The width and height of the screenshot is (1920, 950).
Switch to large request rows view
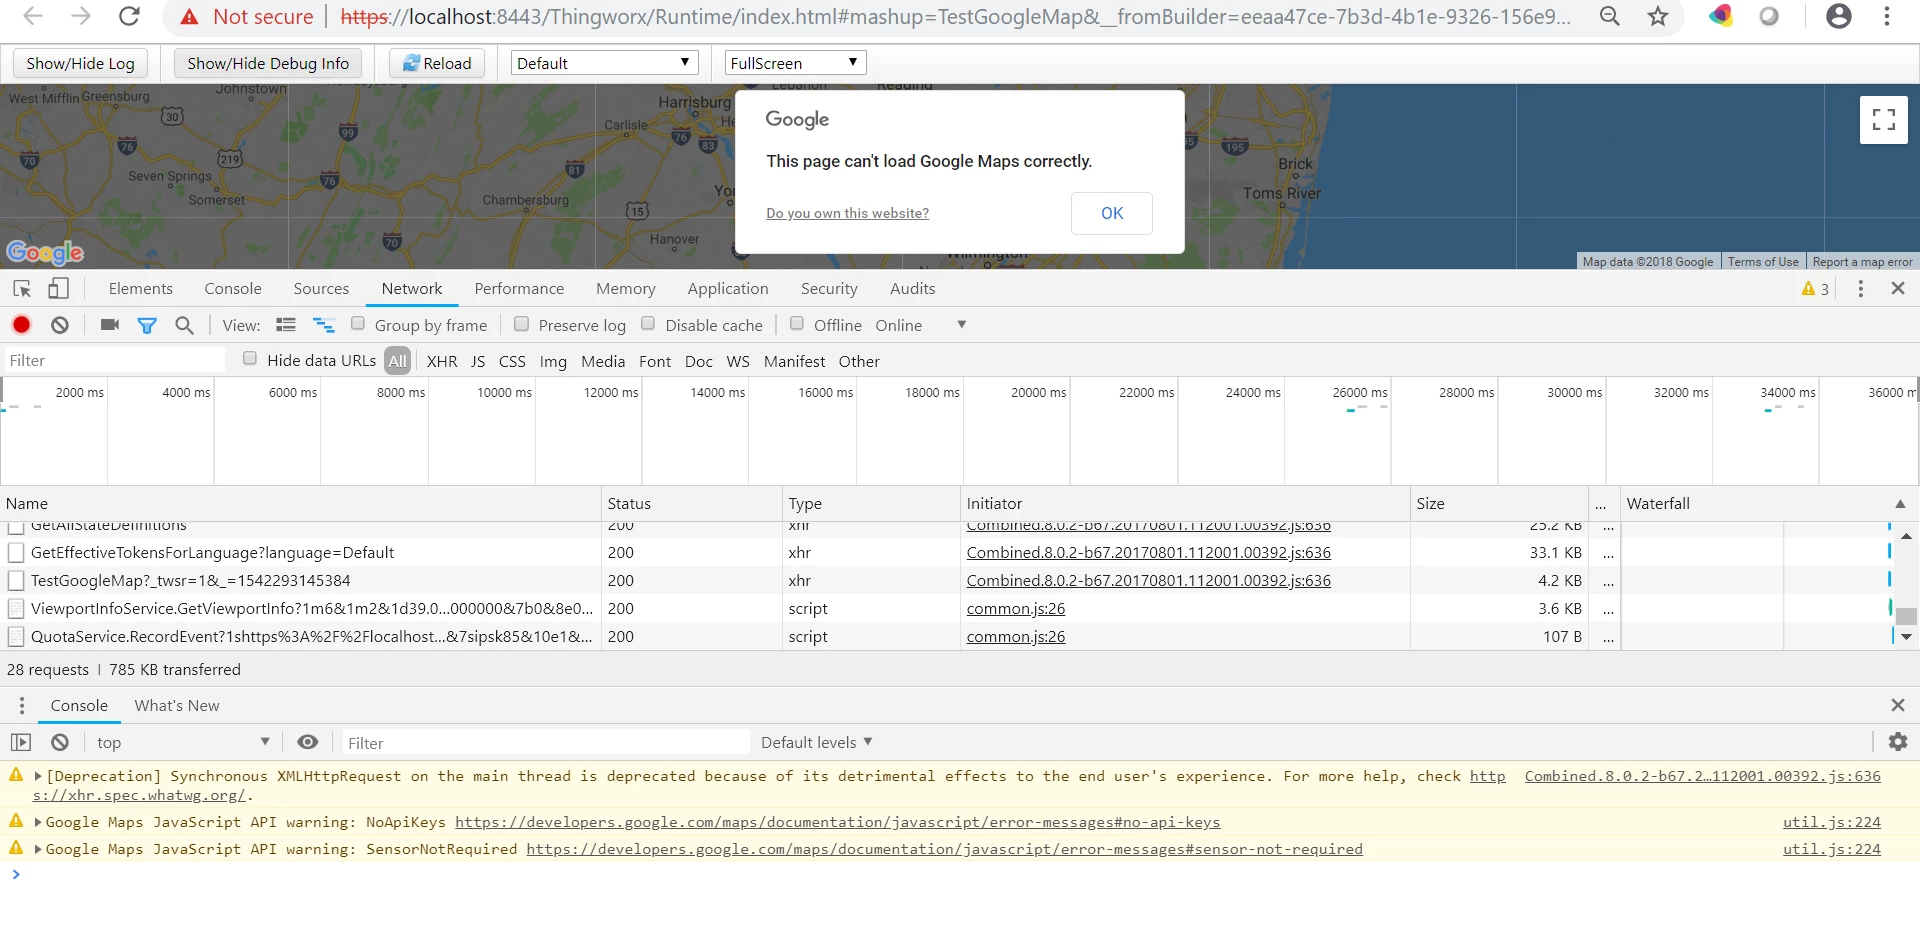[286, 325]
